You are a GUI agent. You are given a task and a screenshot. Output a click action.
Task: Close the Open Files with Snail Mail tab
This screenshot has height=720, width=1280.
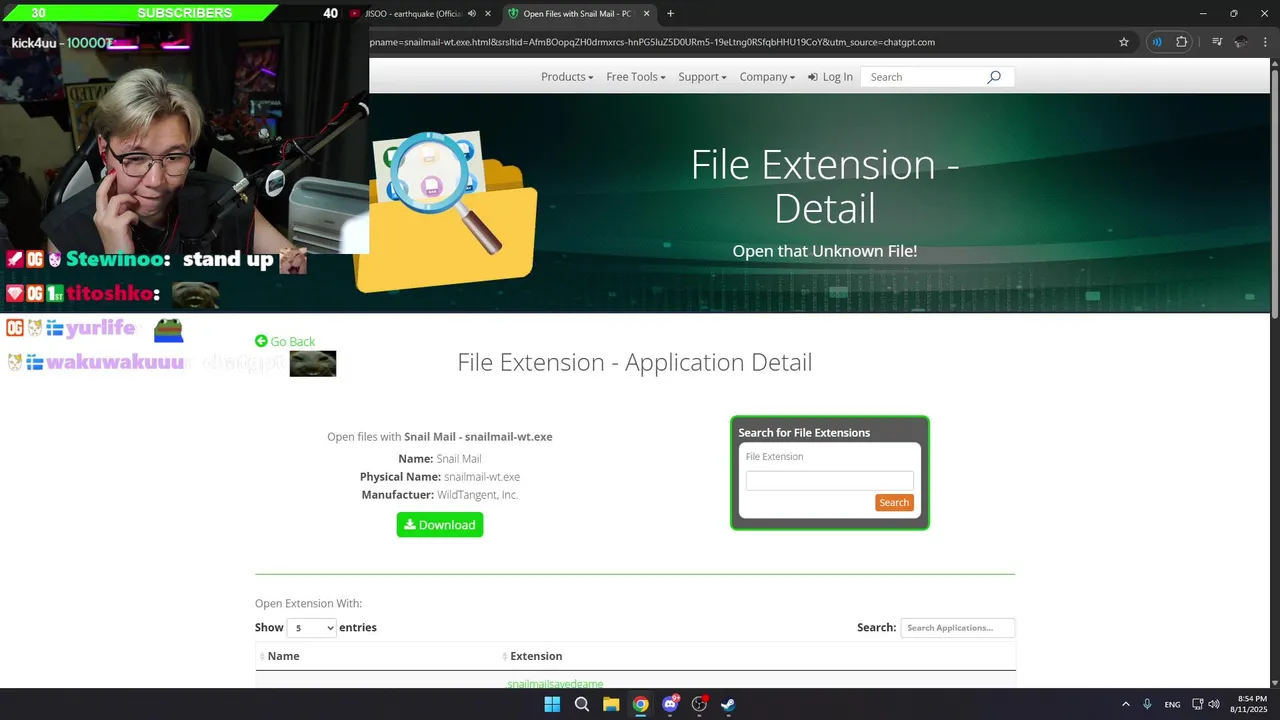tap(647, 14)
